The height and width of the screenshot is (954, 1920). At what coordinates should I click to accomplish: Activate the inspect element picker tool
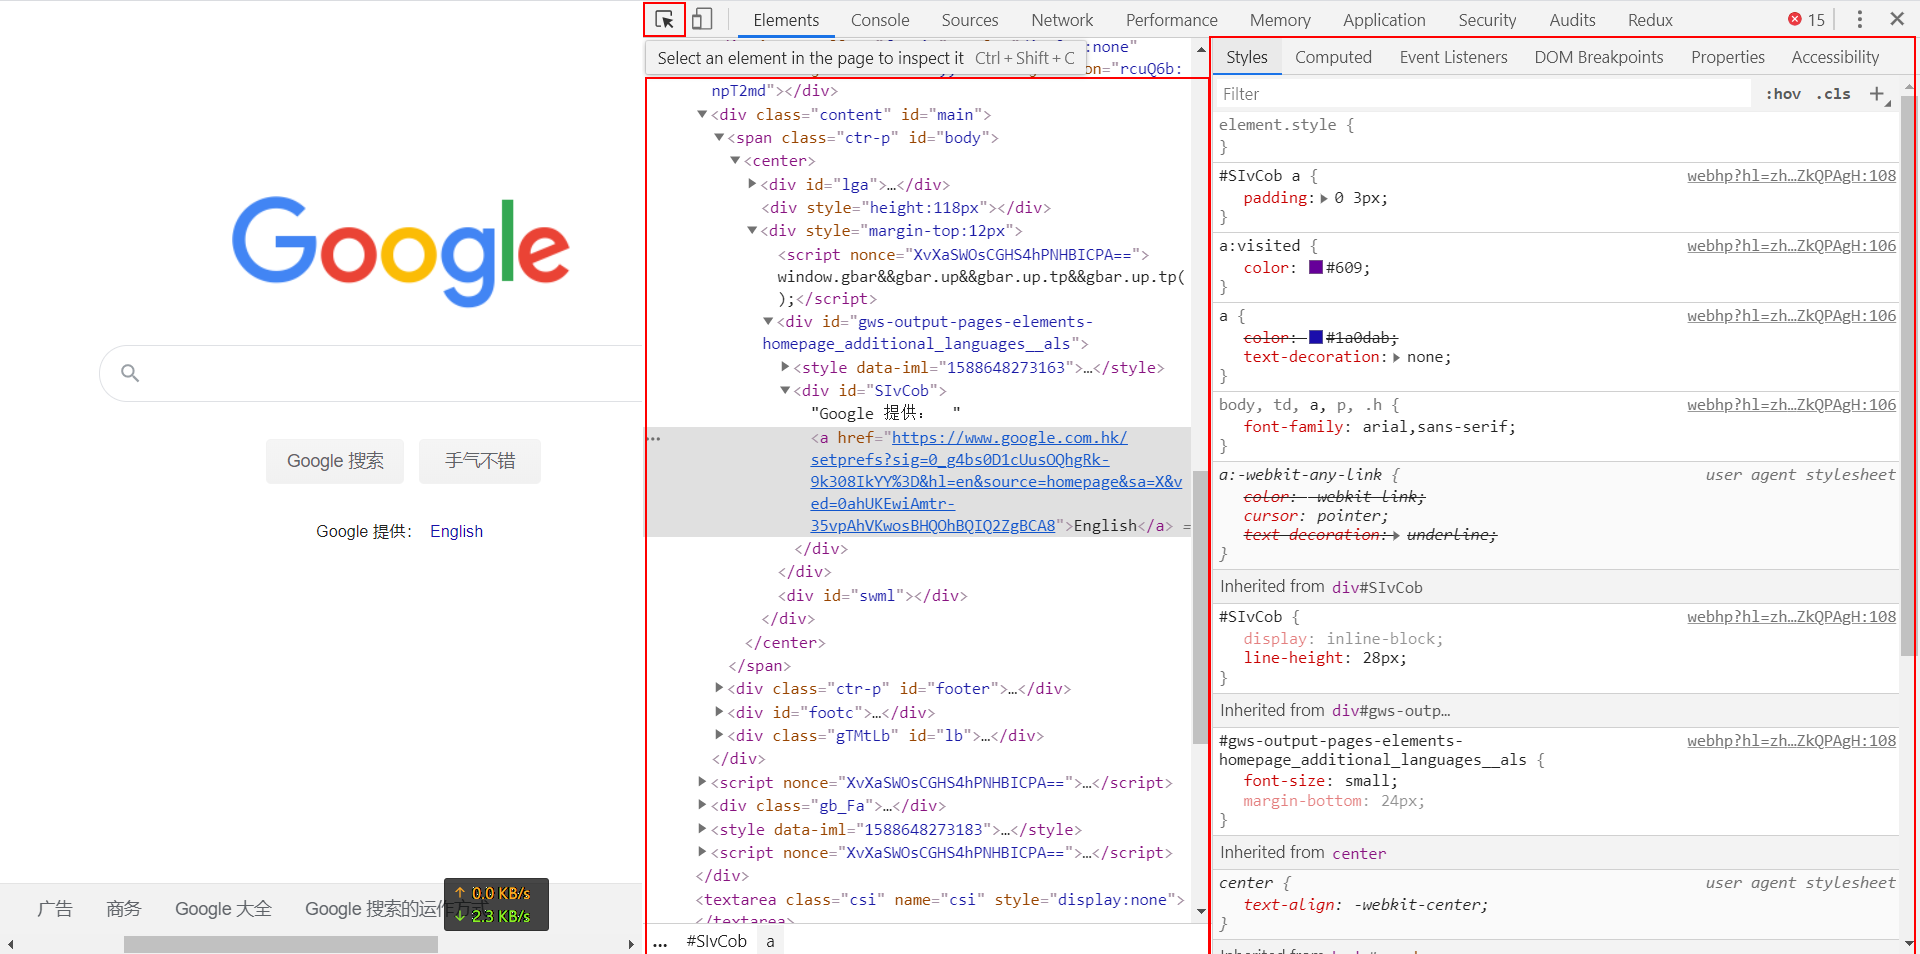click(664, 19)
